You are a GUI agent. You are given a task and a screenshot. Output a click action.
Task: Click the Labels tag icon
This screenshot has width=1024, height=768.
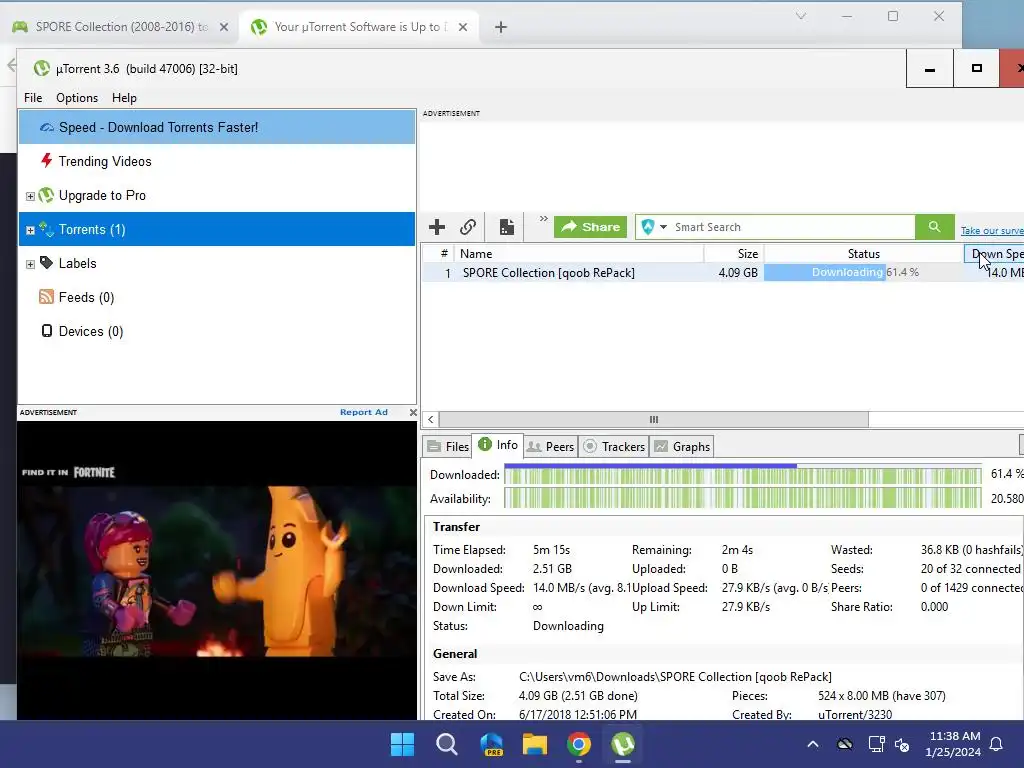tap(46, 263)
